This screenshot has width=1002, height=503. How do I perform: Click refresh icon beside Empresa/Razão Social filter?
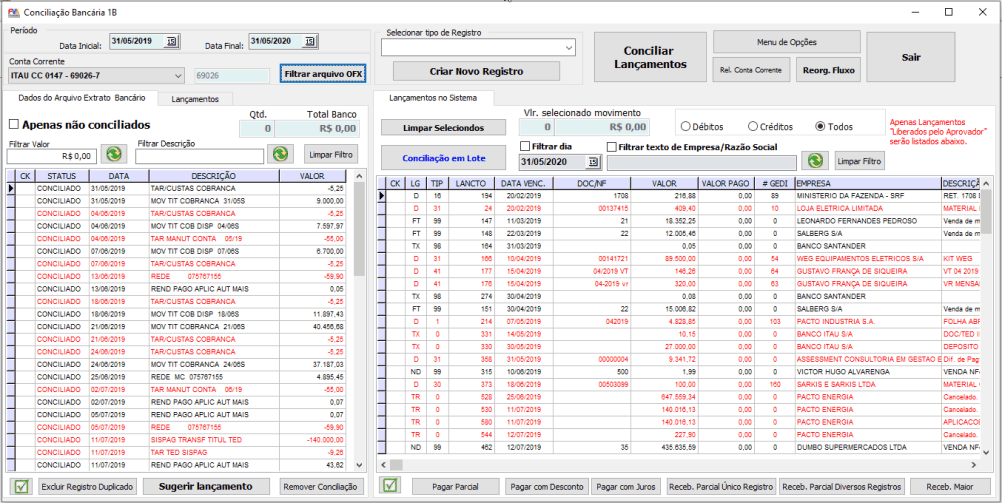(x=816, y=162)
